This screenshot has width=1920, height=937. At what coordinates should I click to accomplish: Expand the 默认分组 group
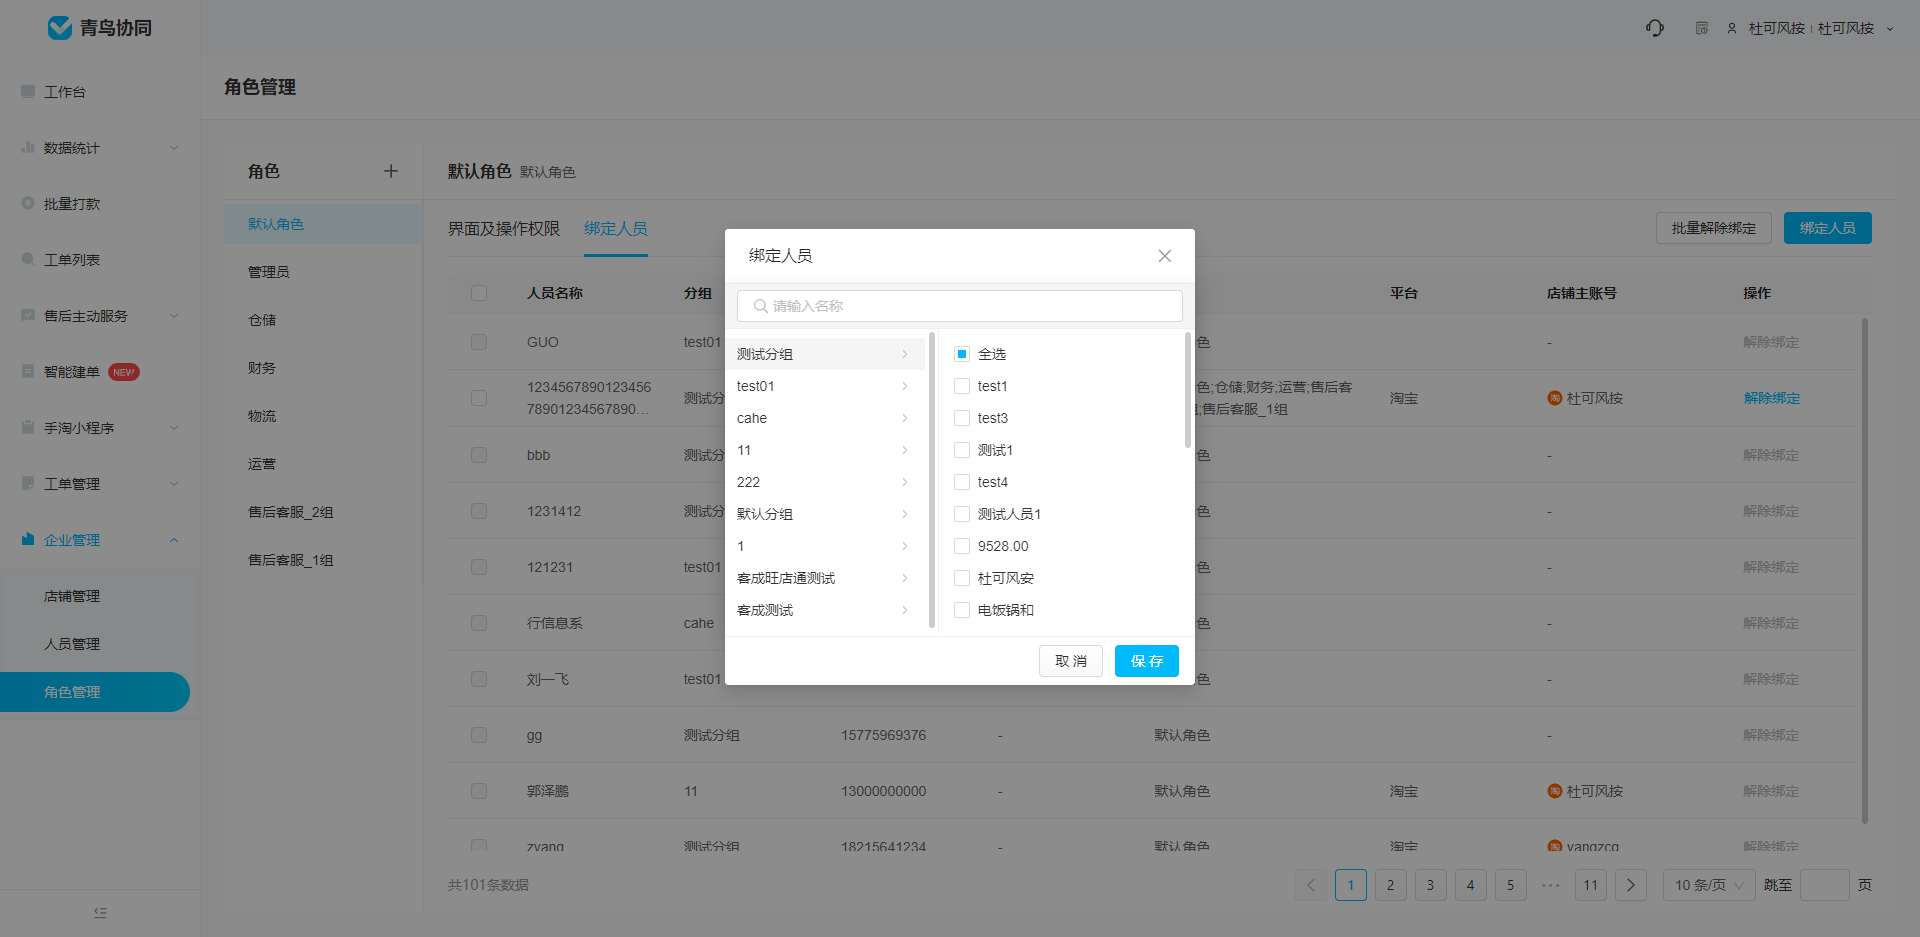pyautogui.click(x=825, y=514)
